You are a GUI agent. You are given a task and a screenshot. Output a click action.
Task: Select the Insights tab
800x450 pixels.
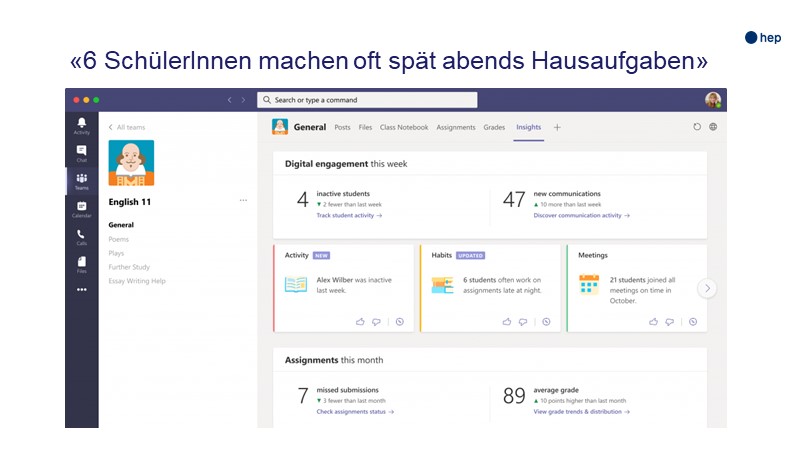click(x=529, y=127)
